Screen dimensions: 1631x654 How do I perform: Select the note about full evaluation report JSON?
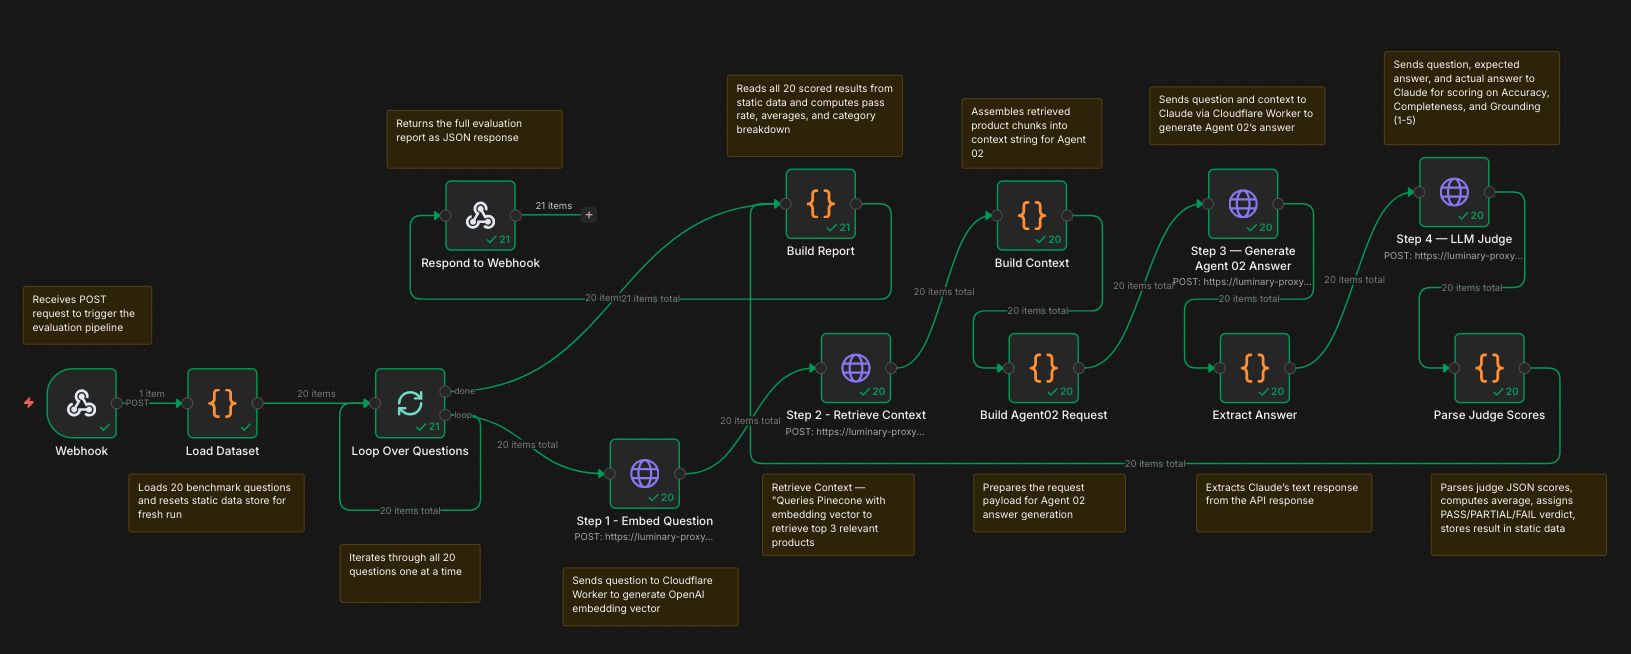pos(475,139)
